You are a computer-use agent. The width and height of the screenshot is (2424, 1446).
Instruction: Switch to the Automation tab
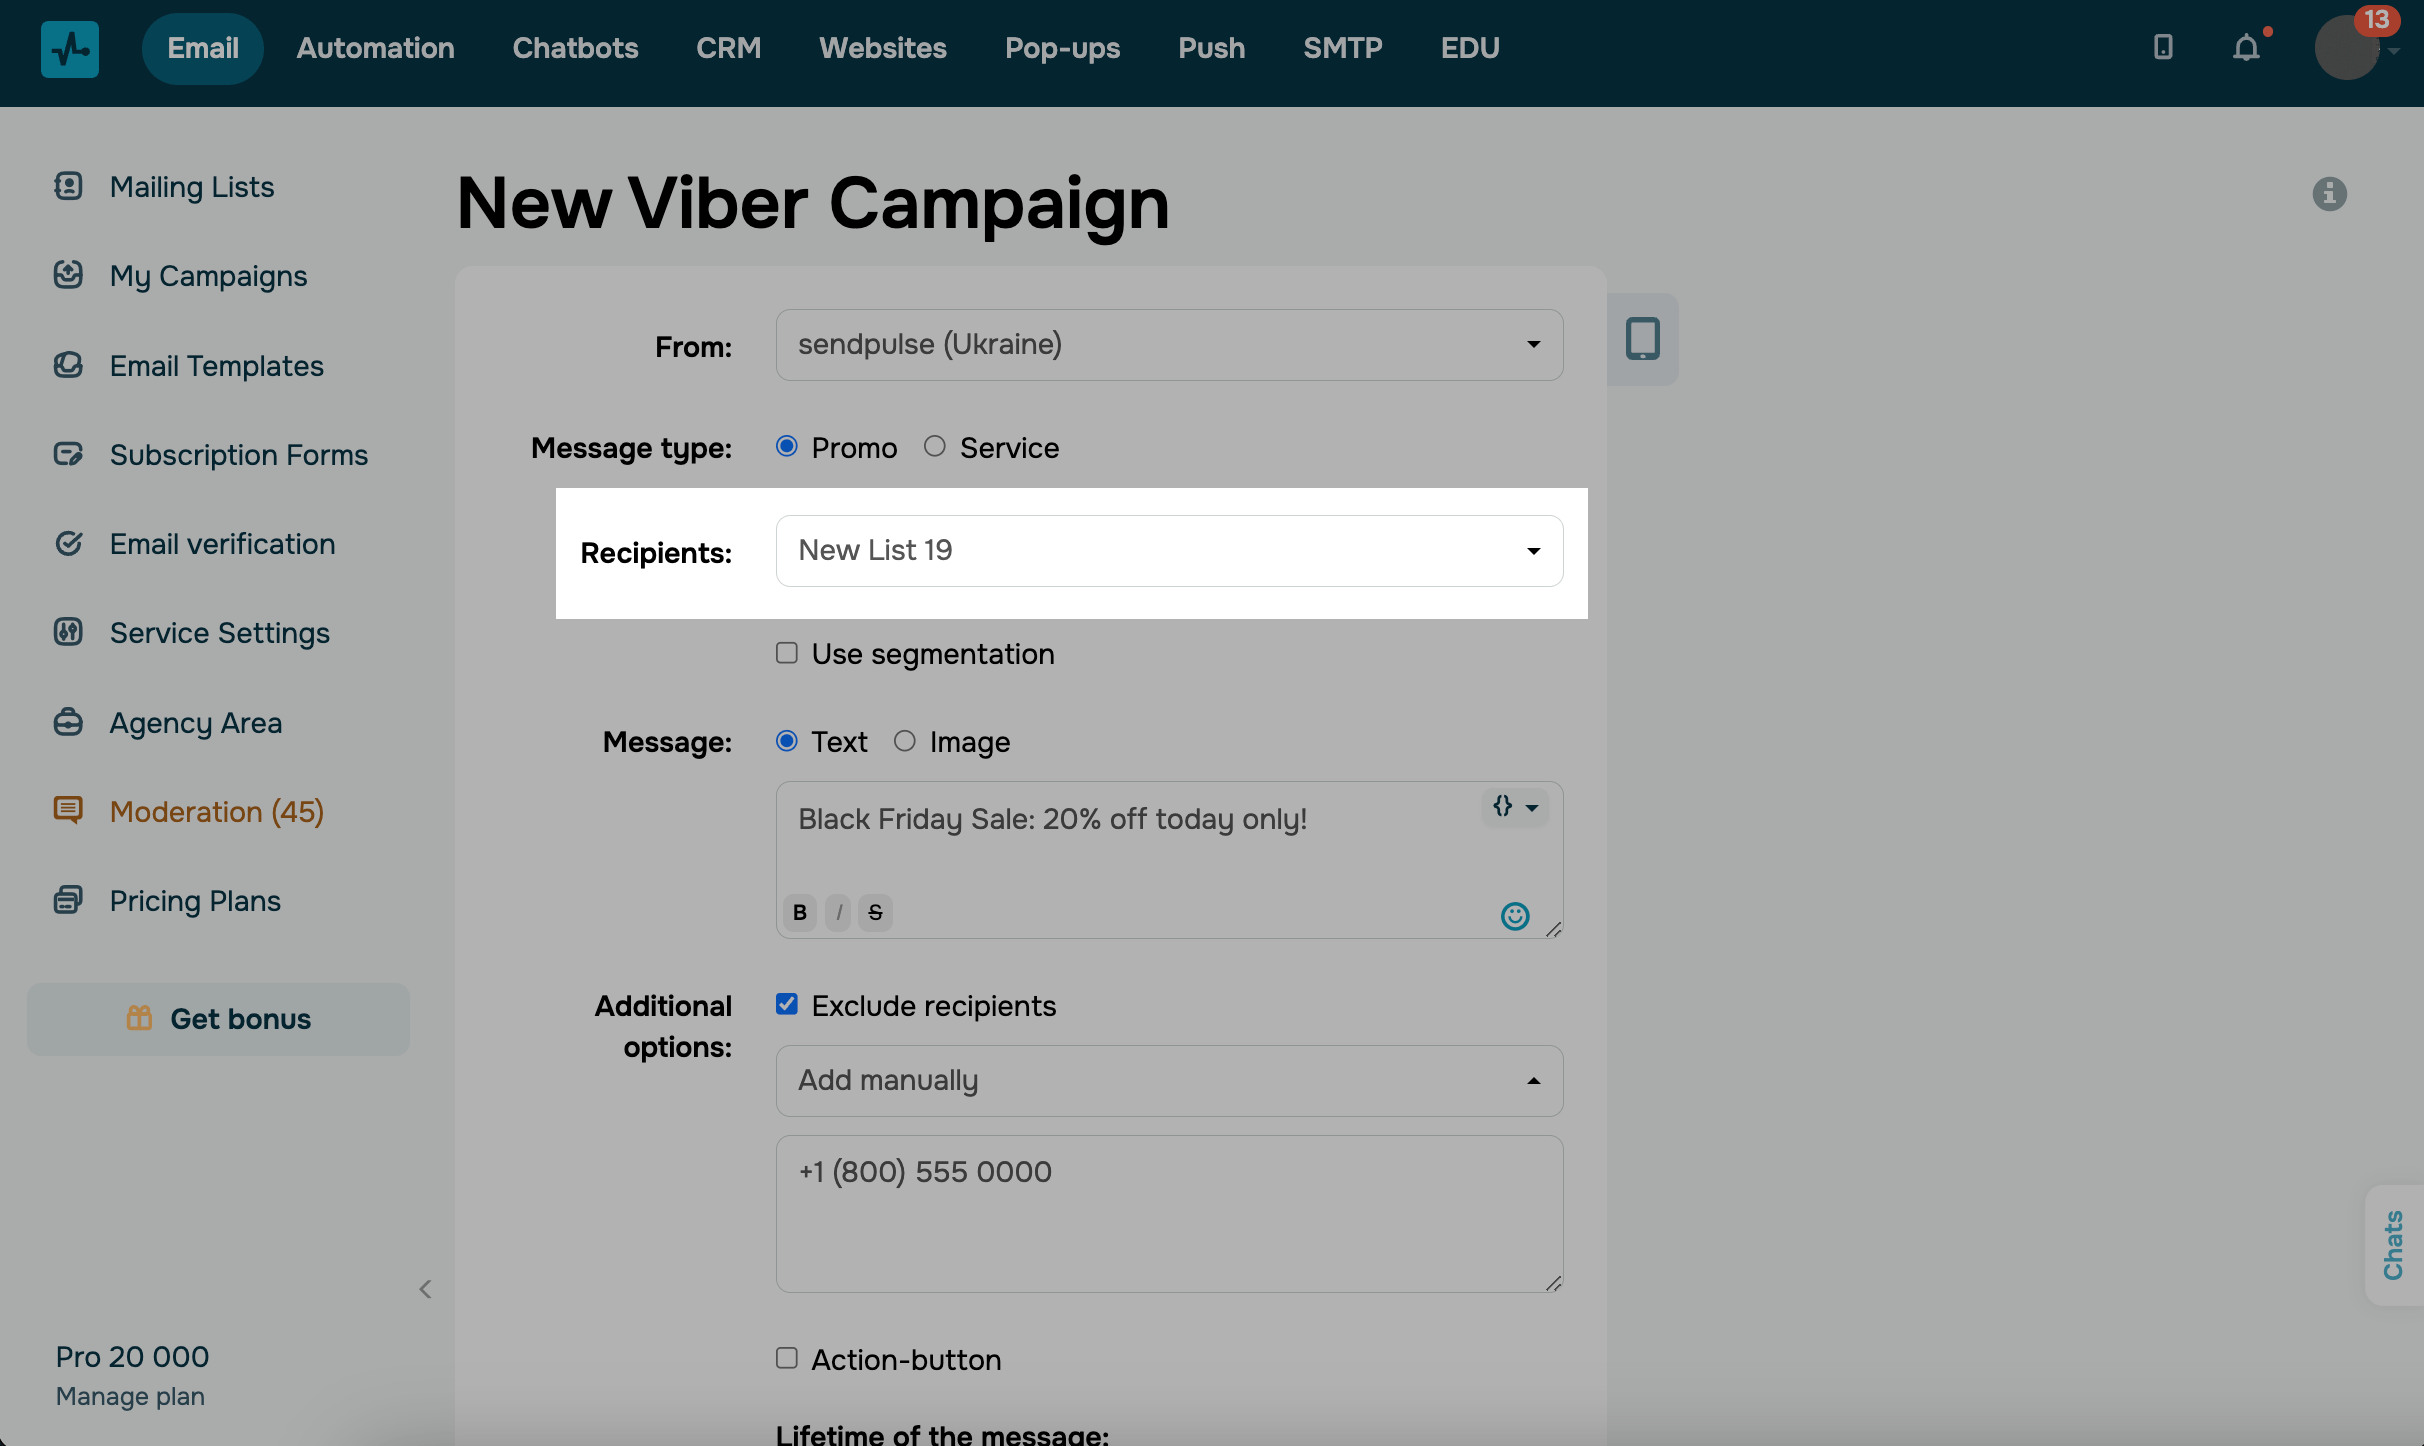click(x=375, y=48)
